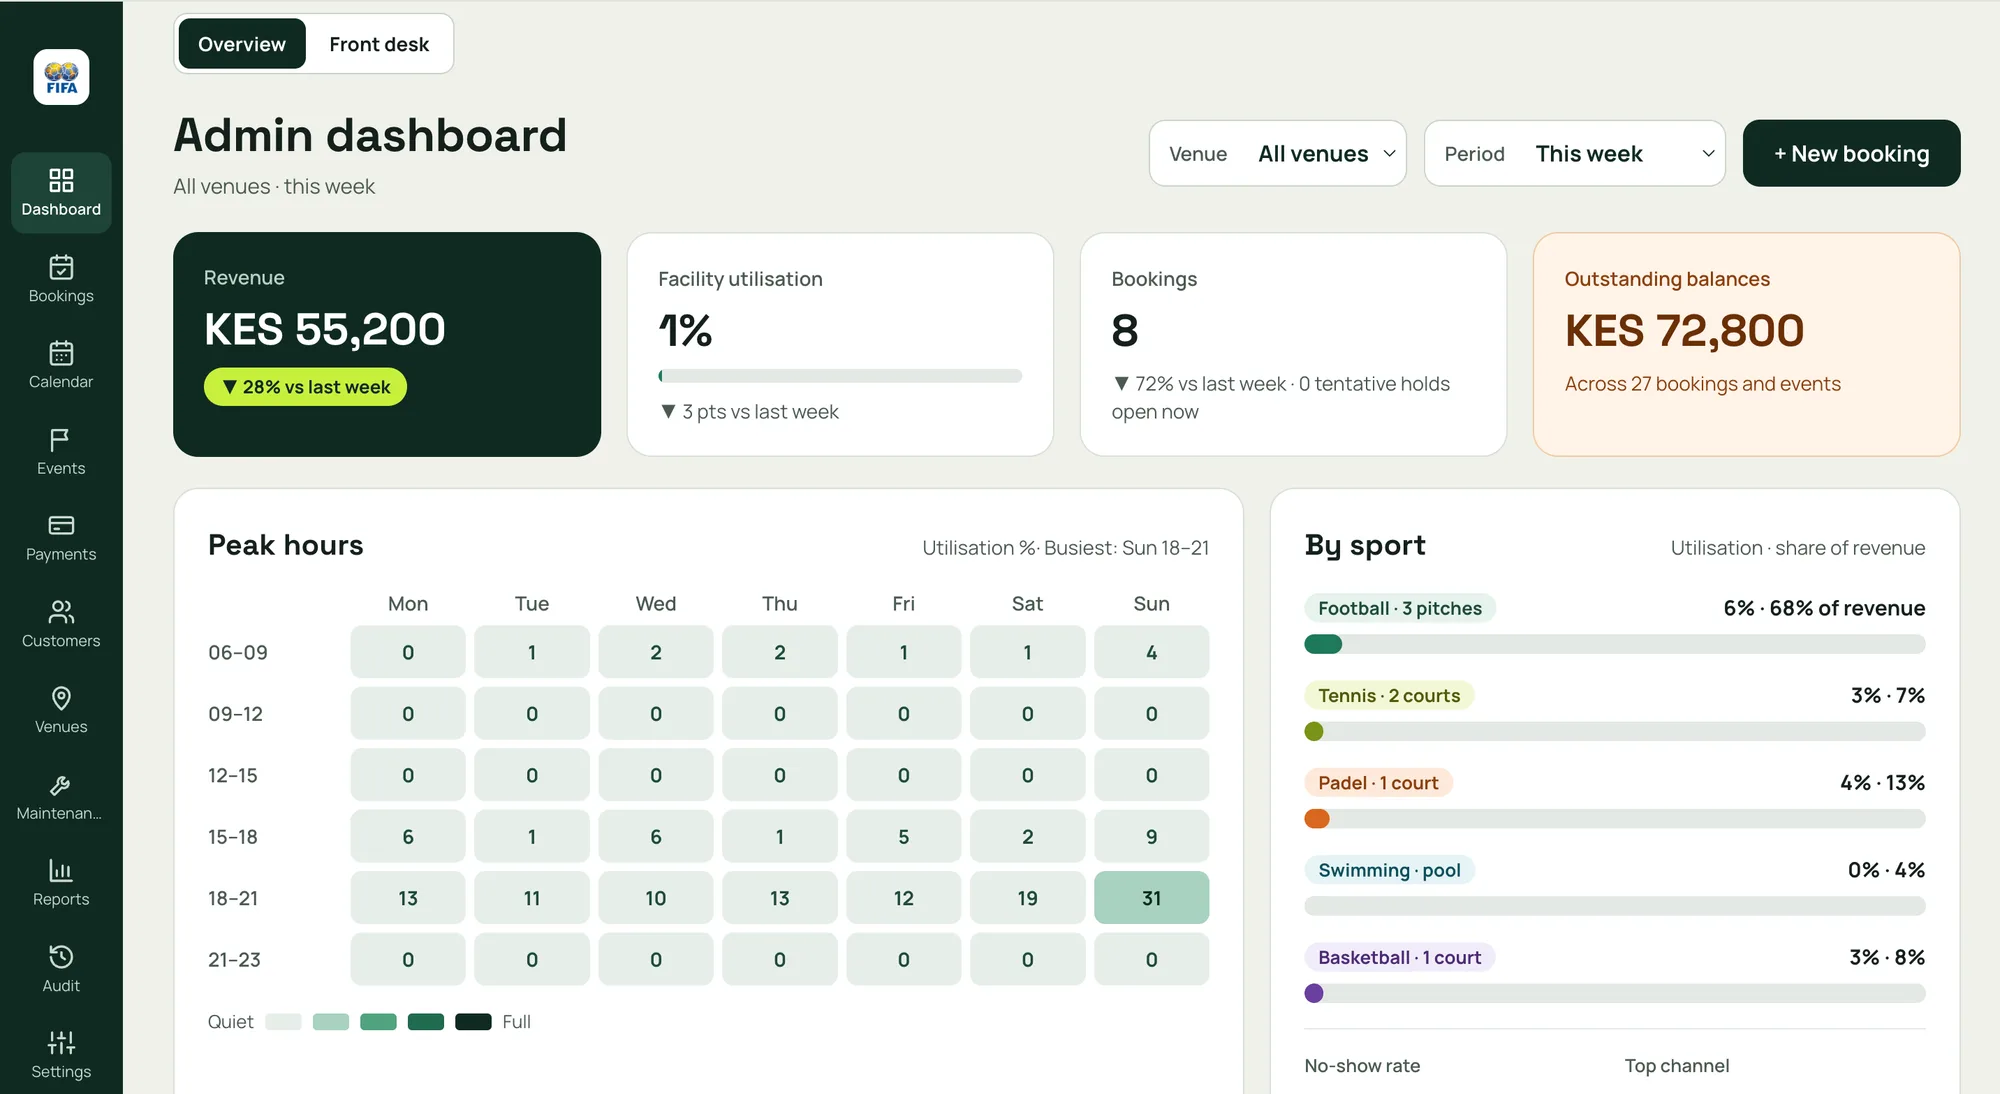
Task: Click the Bookings count 8
Action: point(1125,331)
